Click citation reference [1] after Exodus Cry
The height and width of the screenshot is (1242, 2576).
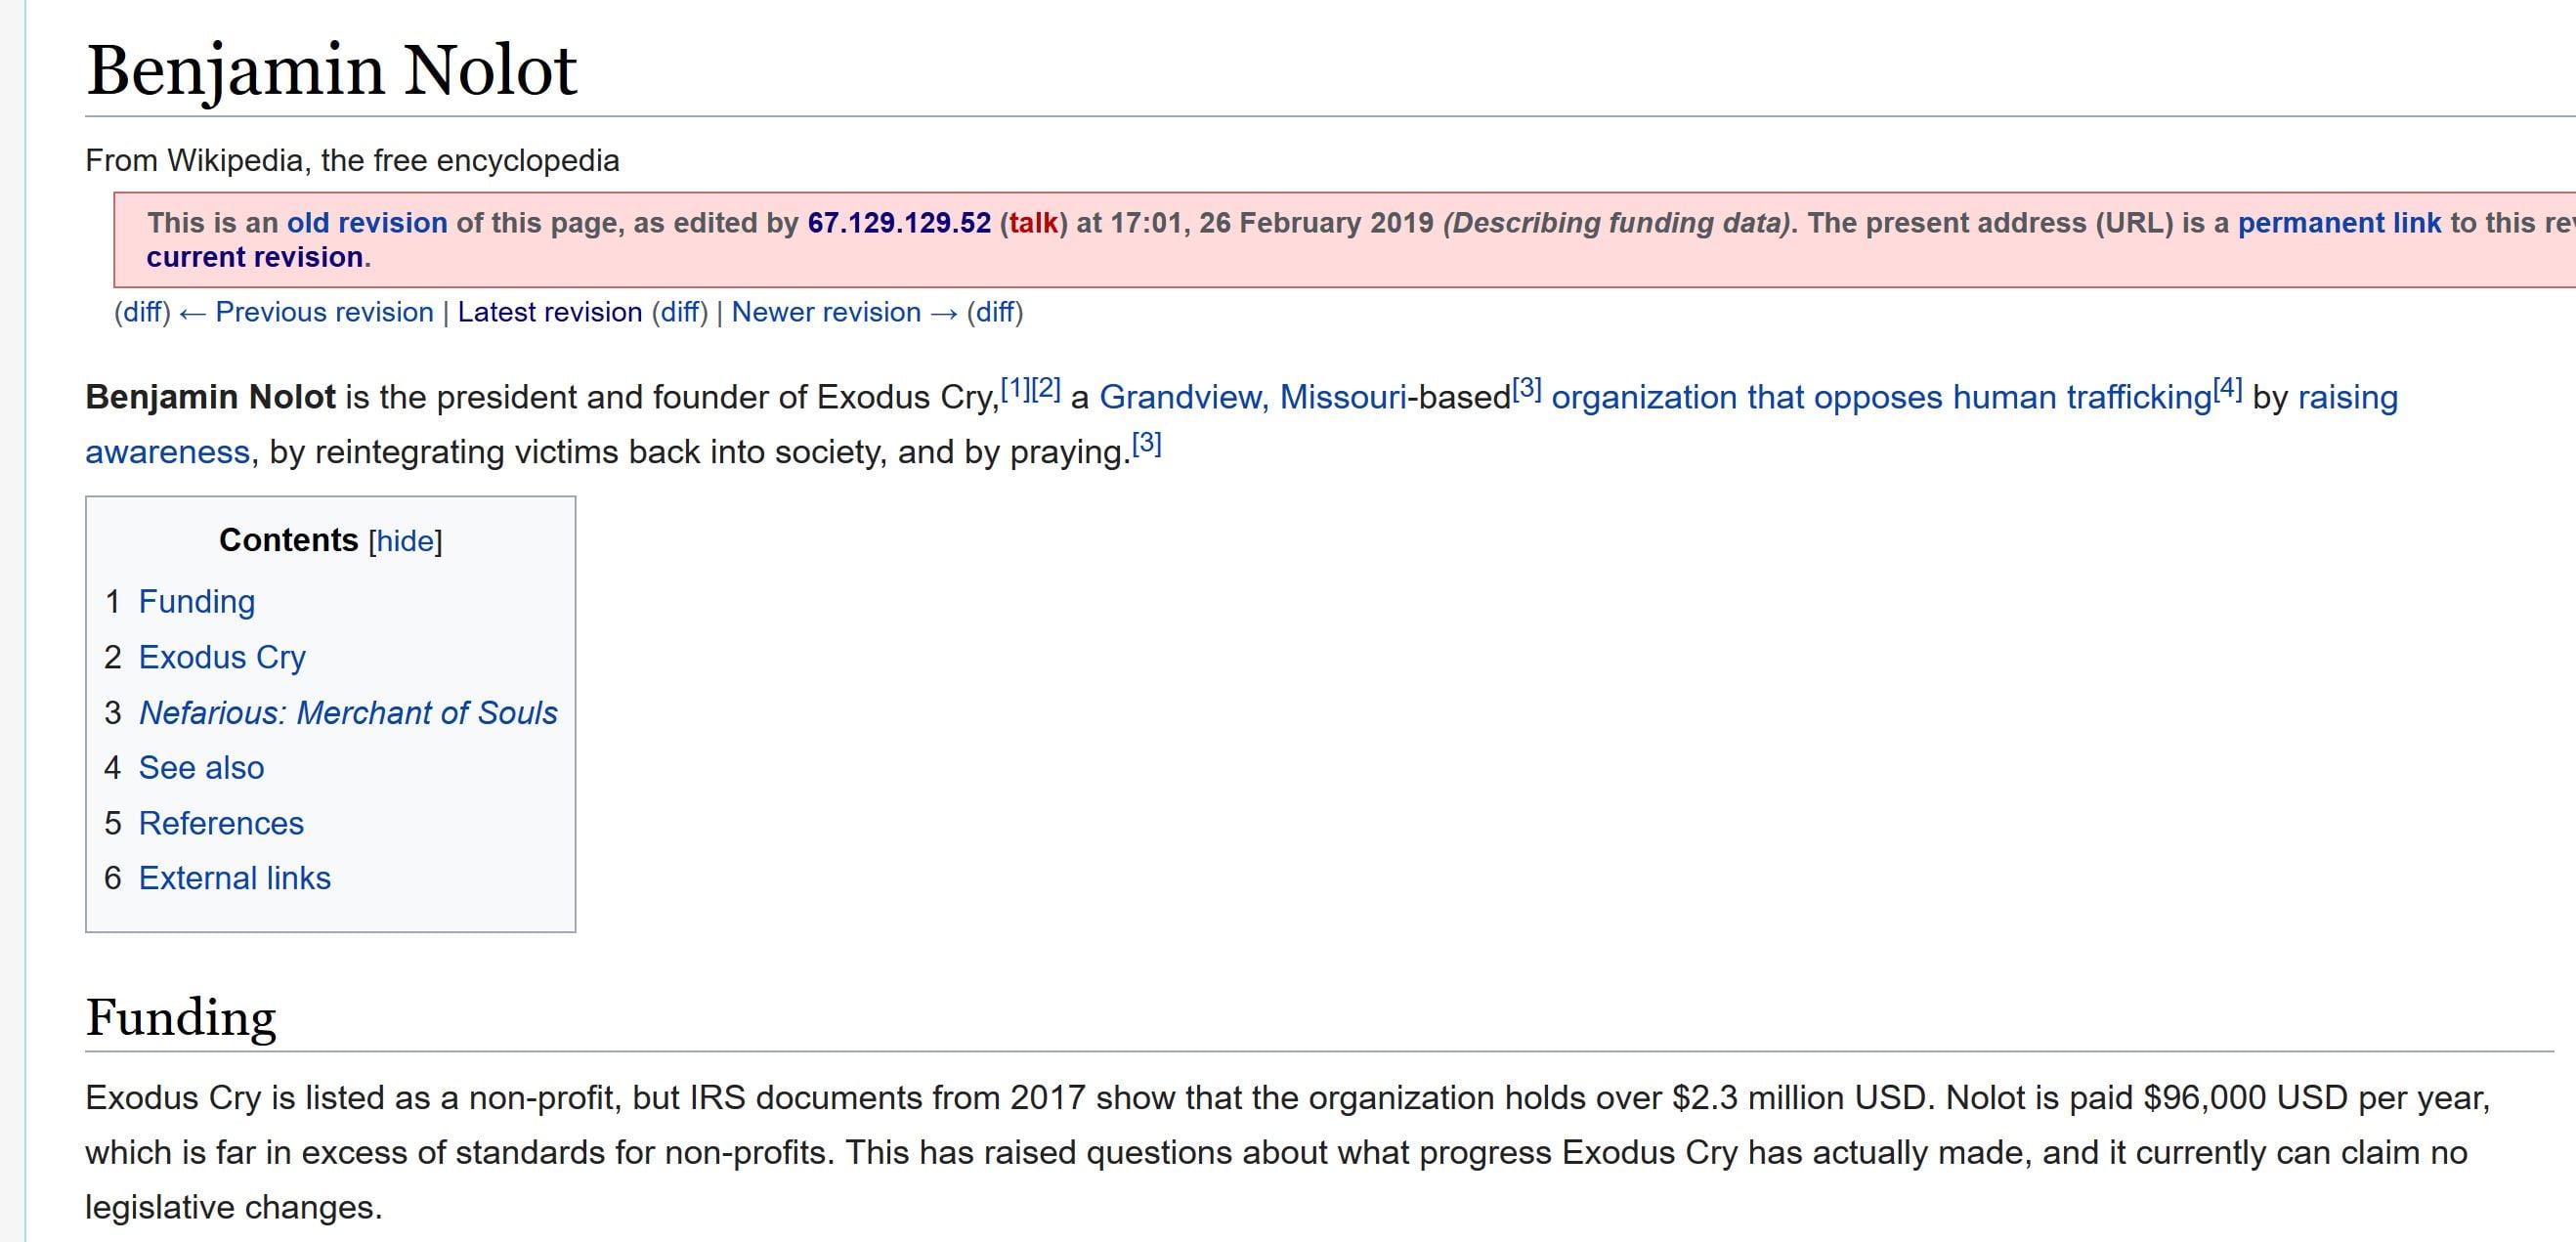pyautogui.click(x=1015, y=388)
